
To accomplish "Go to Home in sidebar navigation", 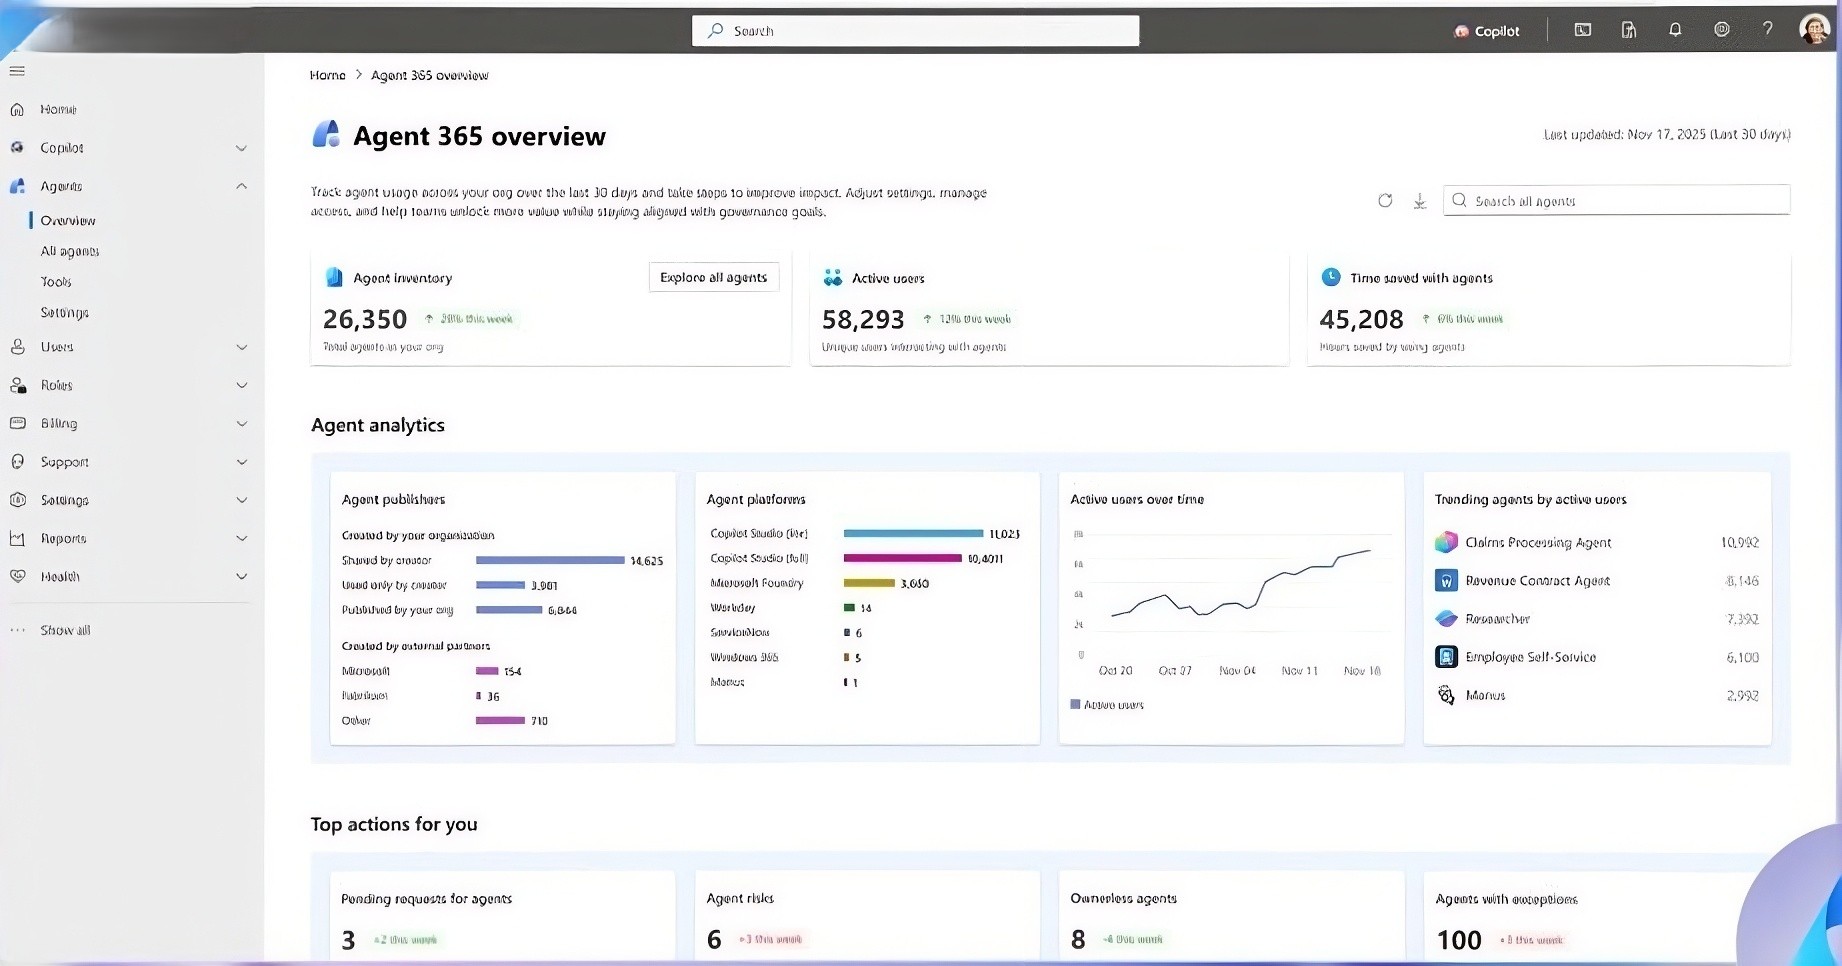I will point(59,109).
